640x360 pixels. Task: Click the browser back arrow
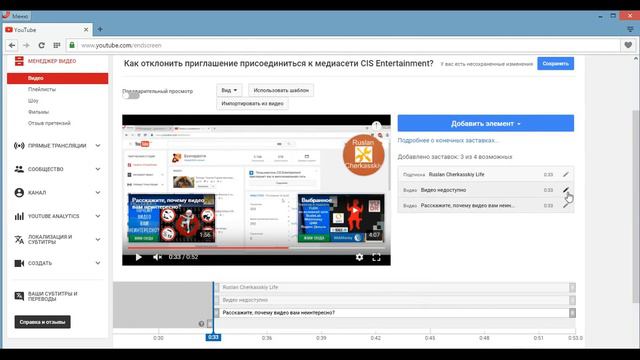pos(12,45)
